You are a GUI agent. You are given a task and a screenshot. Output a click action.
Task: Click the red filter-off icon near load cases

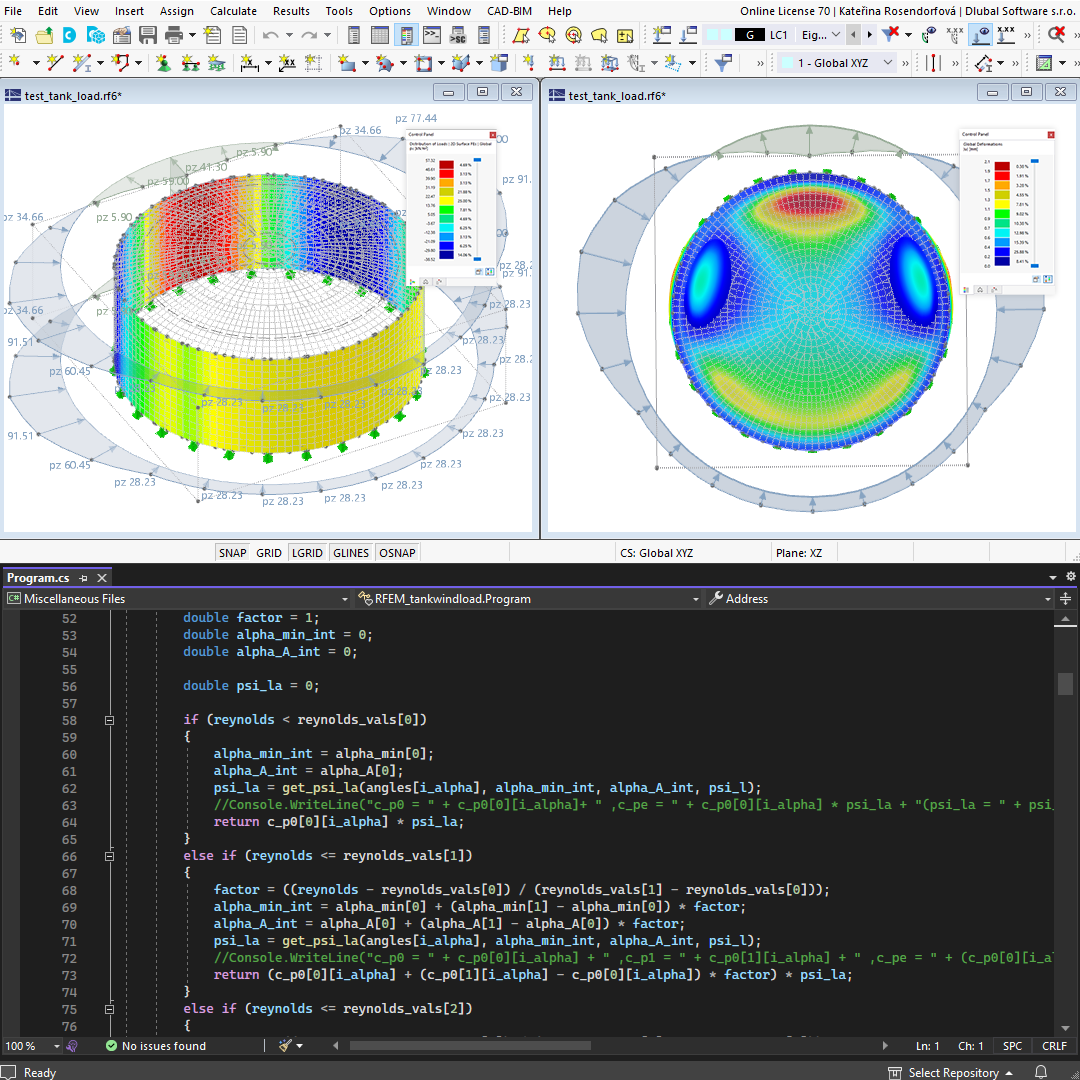889,33
